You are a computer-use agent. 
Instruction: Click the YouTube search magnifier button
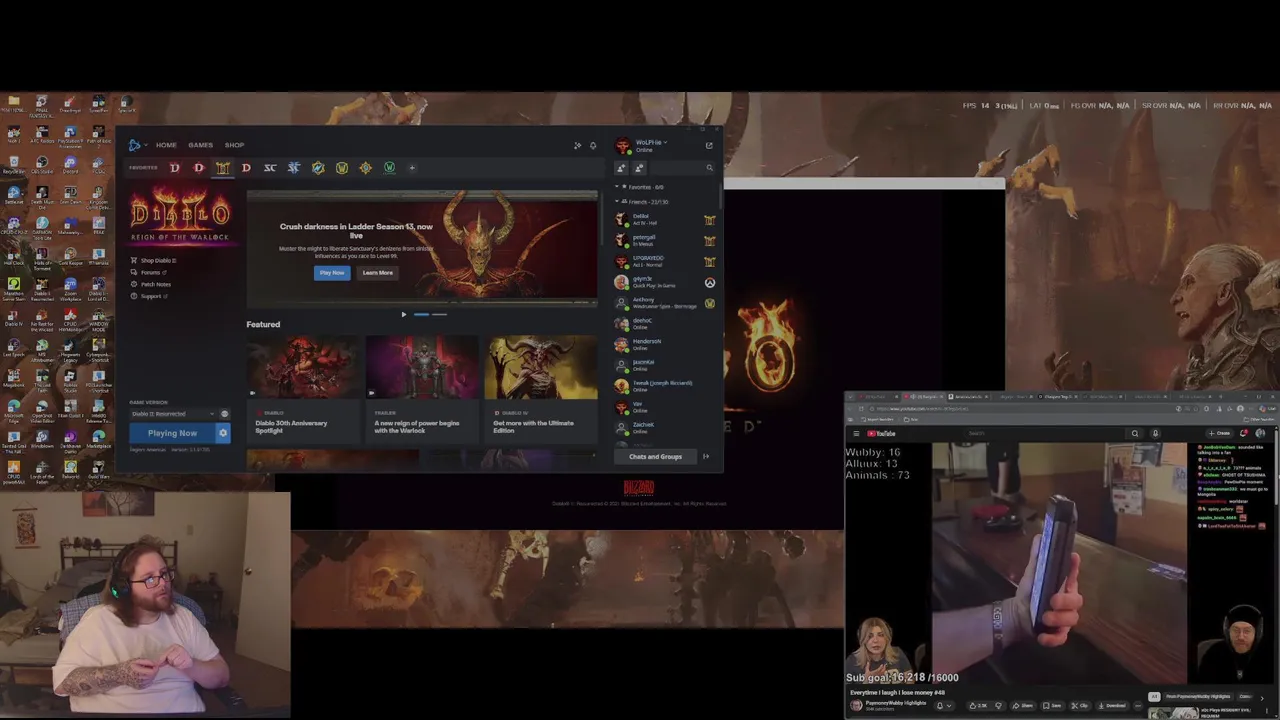tap(1135, 433)
